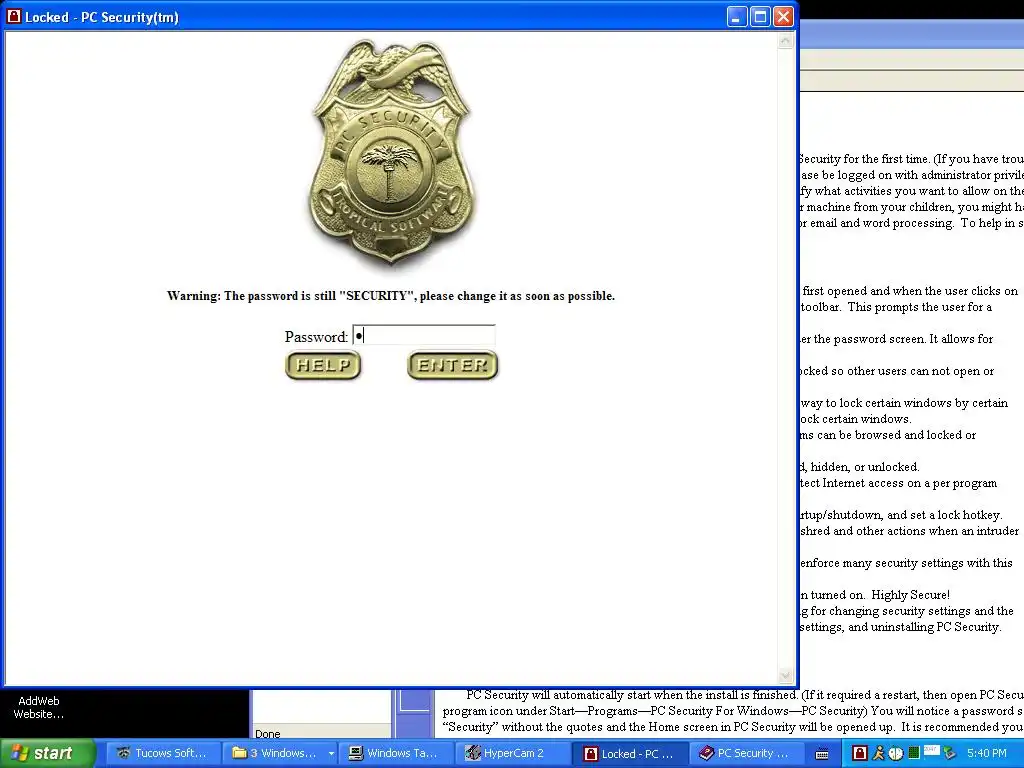
Task: Click the Safely Remove Hardware tray icon
Action: 949,753
